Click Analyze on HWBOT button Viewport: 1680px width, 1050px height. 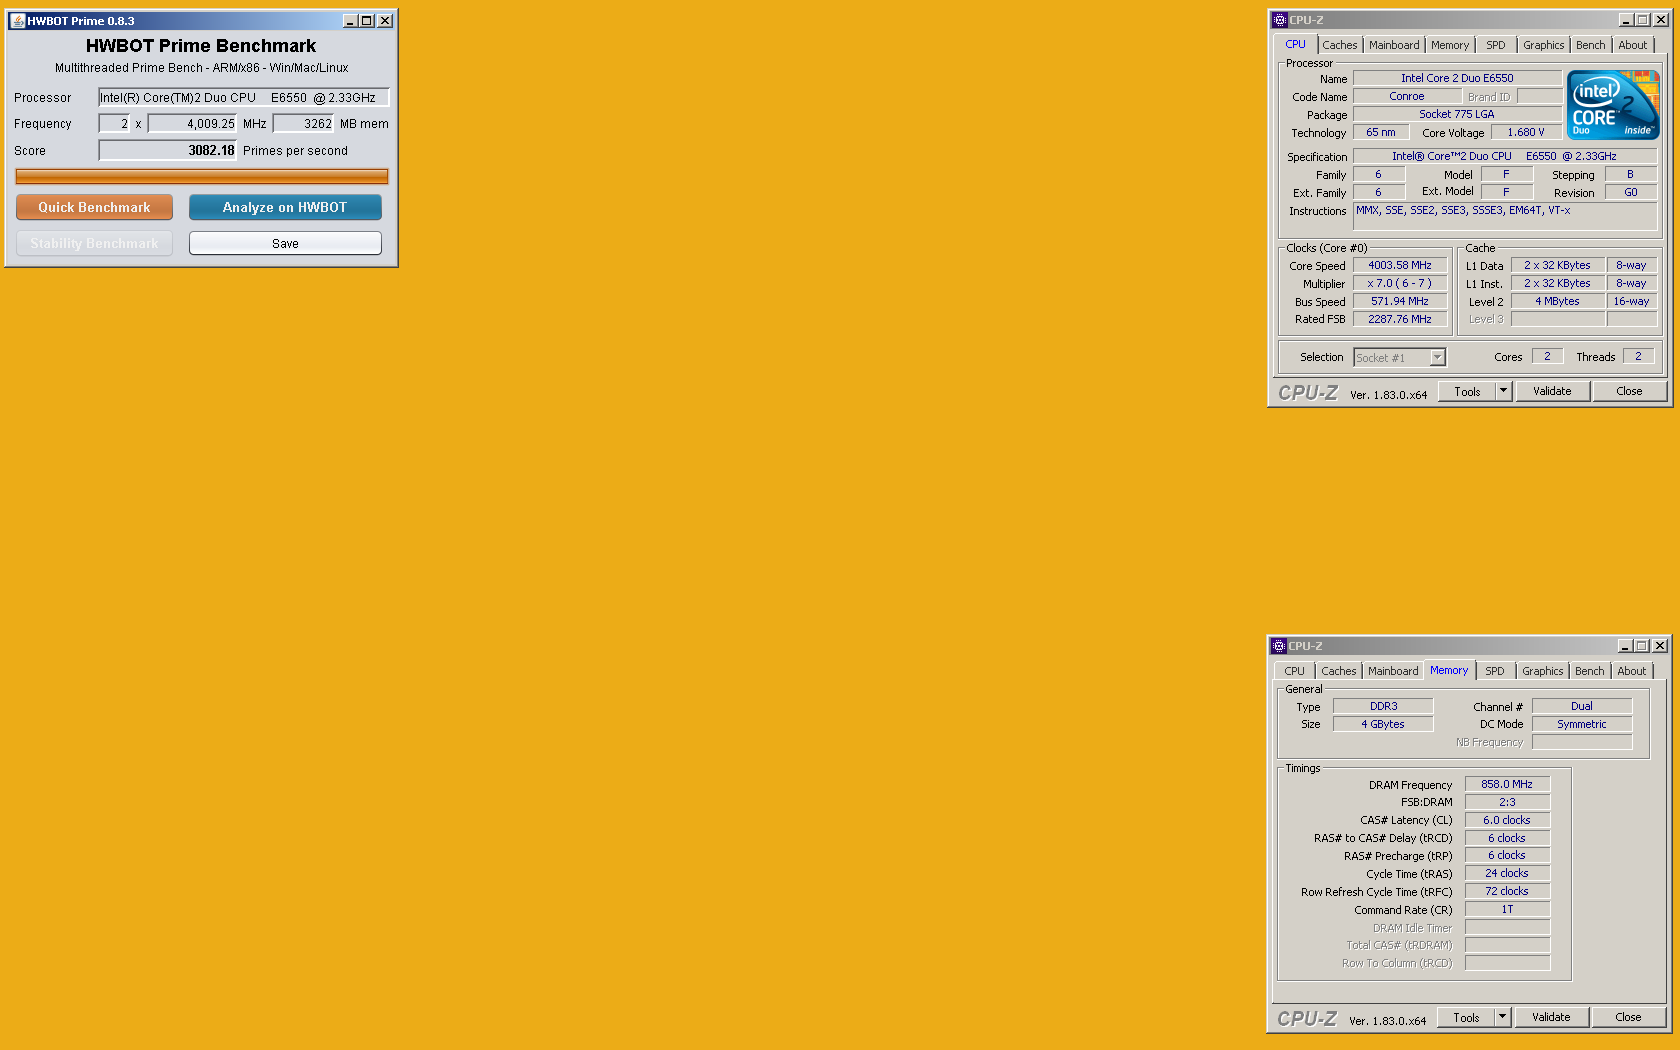285,207
